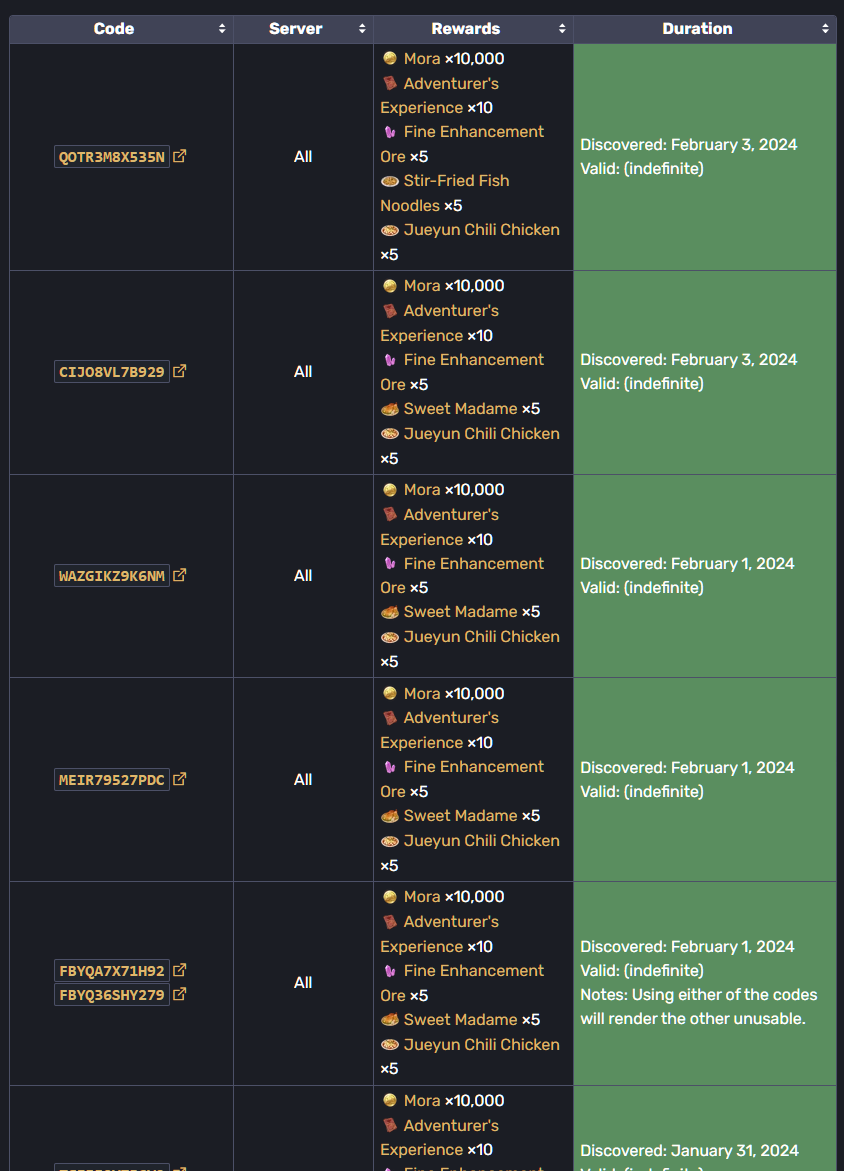
Task: Sort the table by Server column arrows
Action: [x=362, y=29]
